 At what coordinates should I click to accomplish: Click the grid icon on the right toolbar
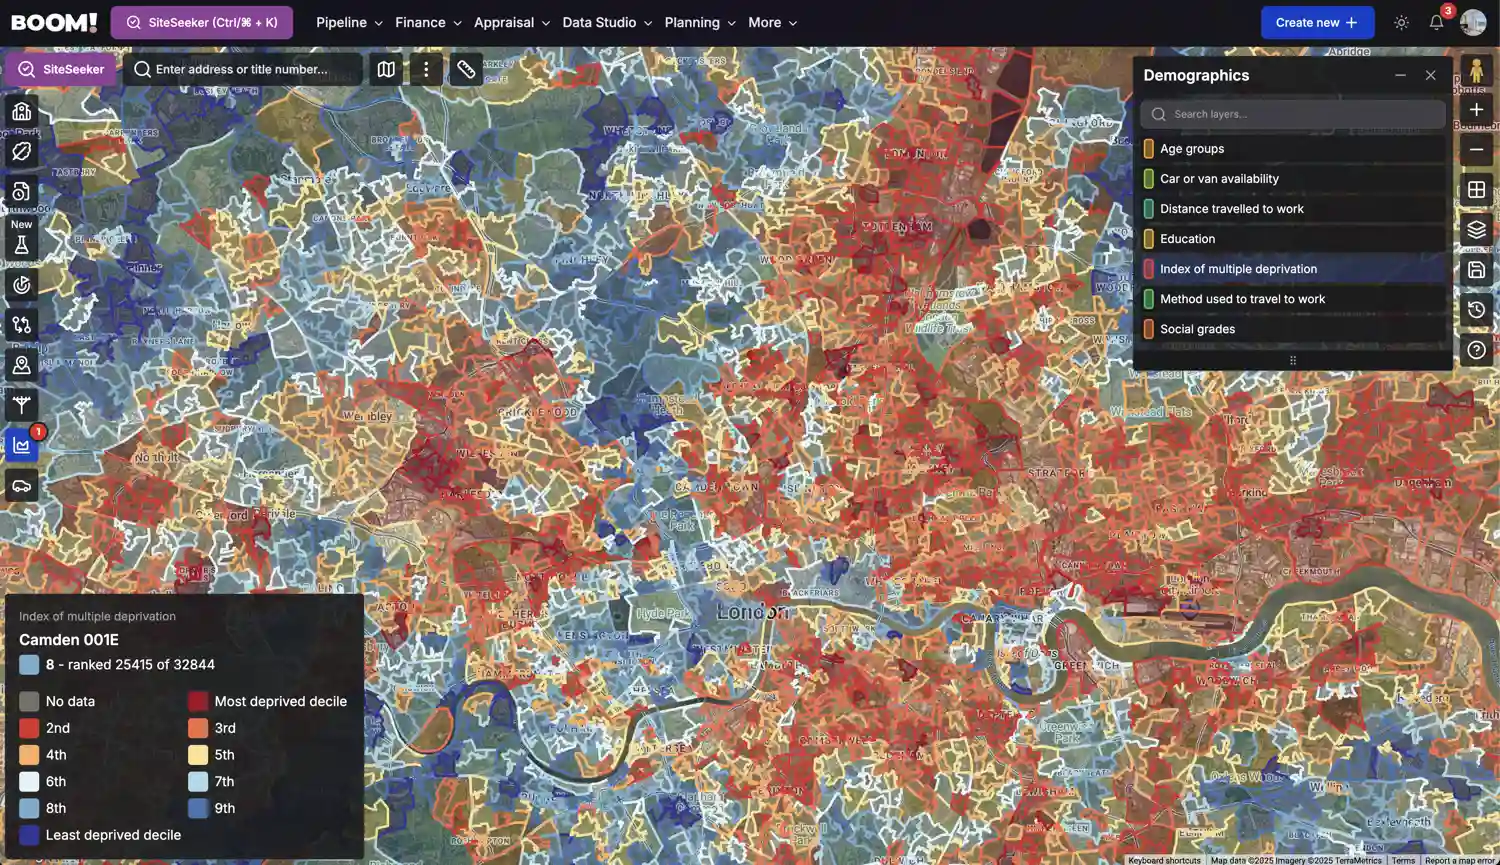pos(1476,189)
